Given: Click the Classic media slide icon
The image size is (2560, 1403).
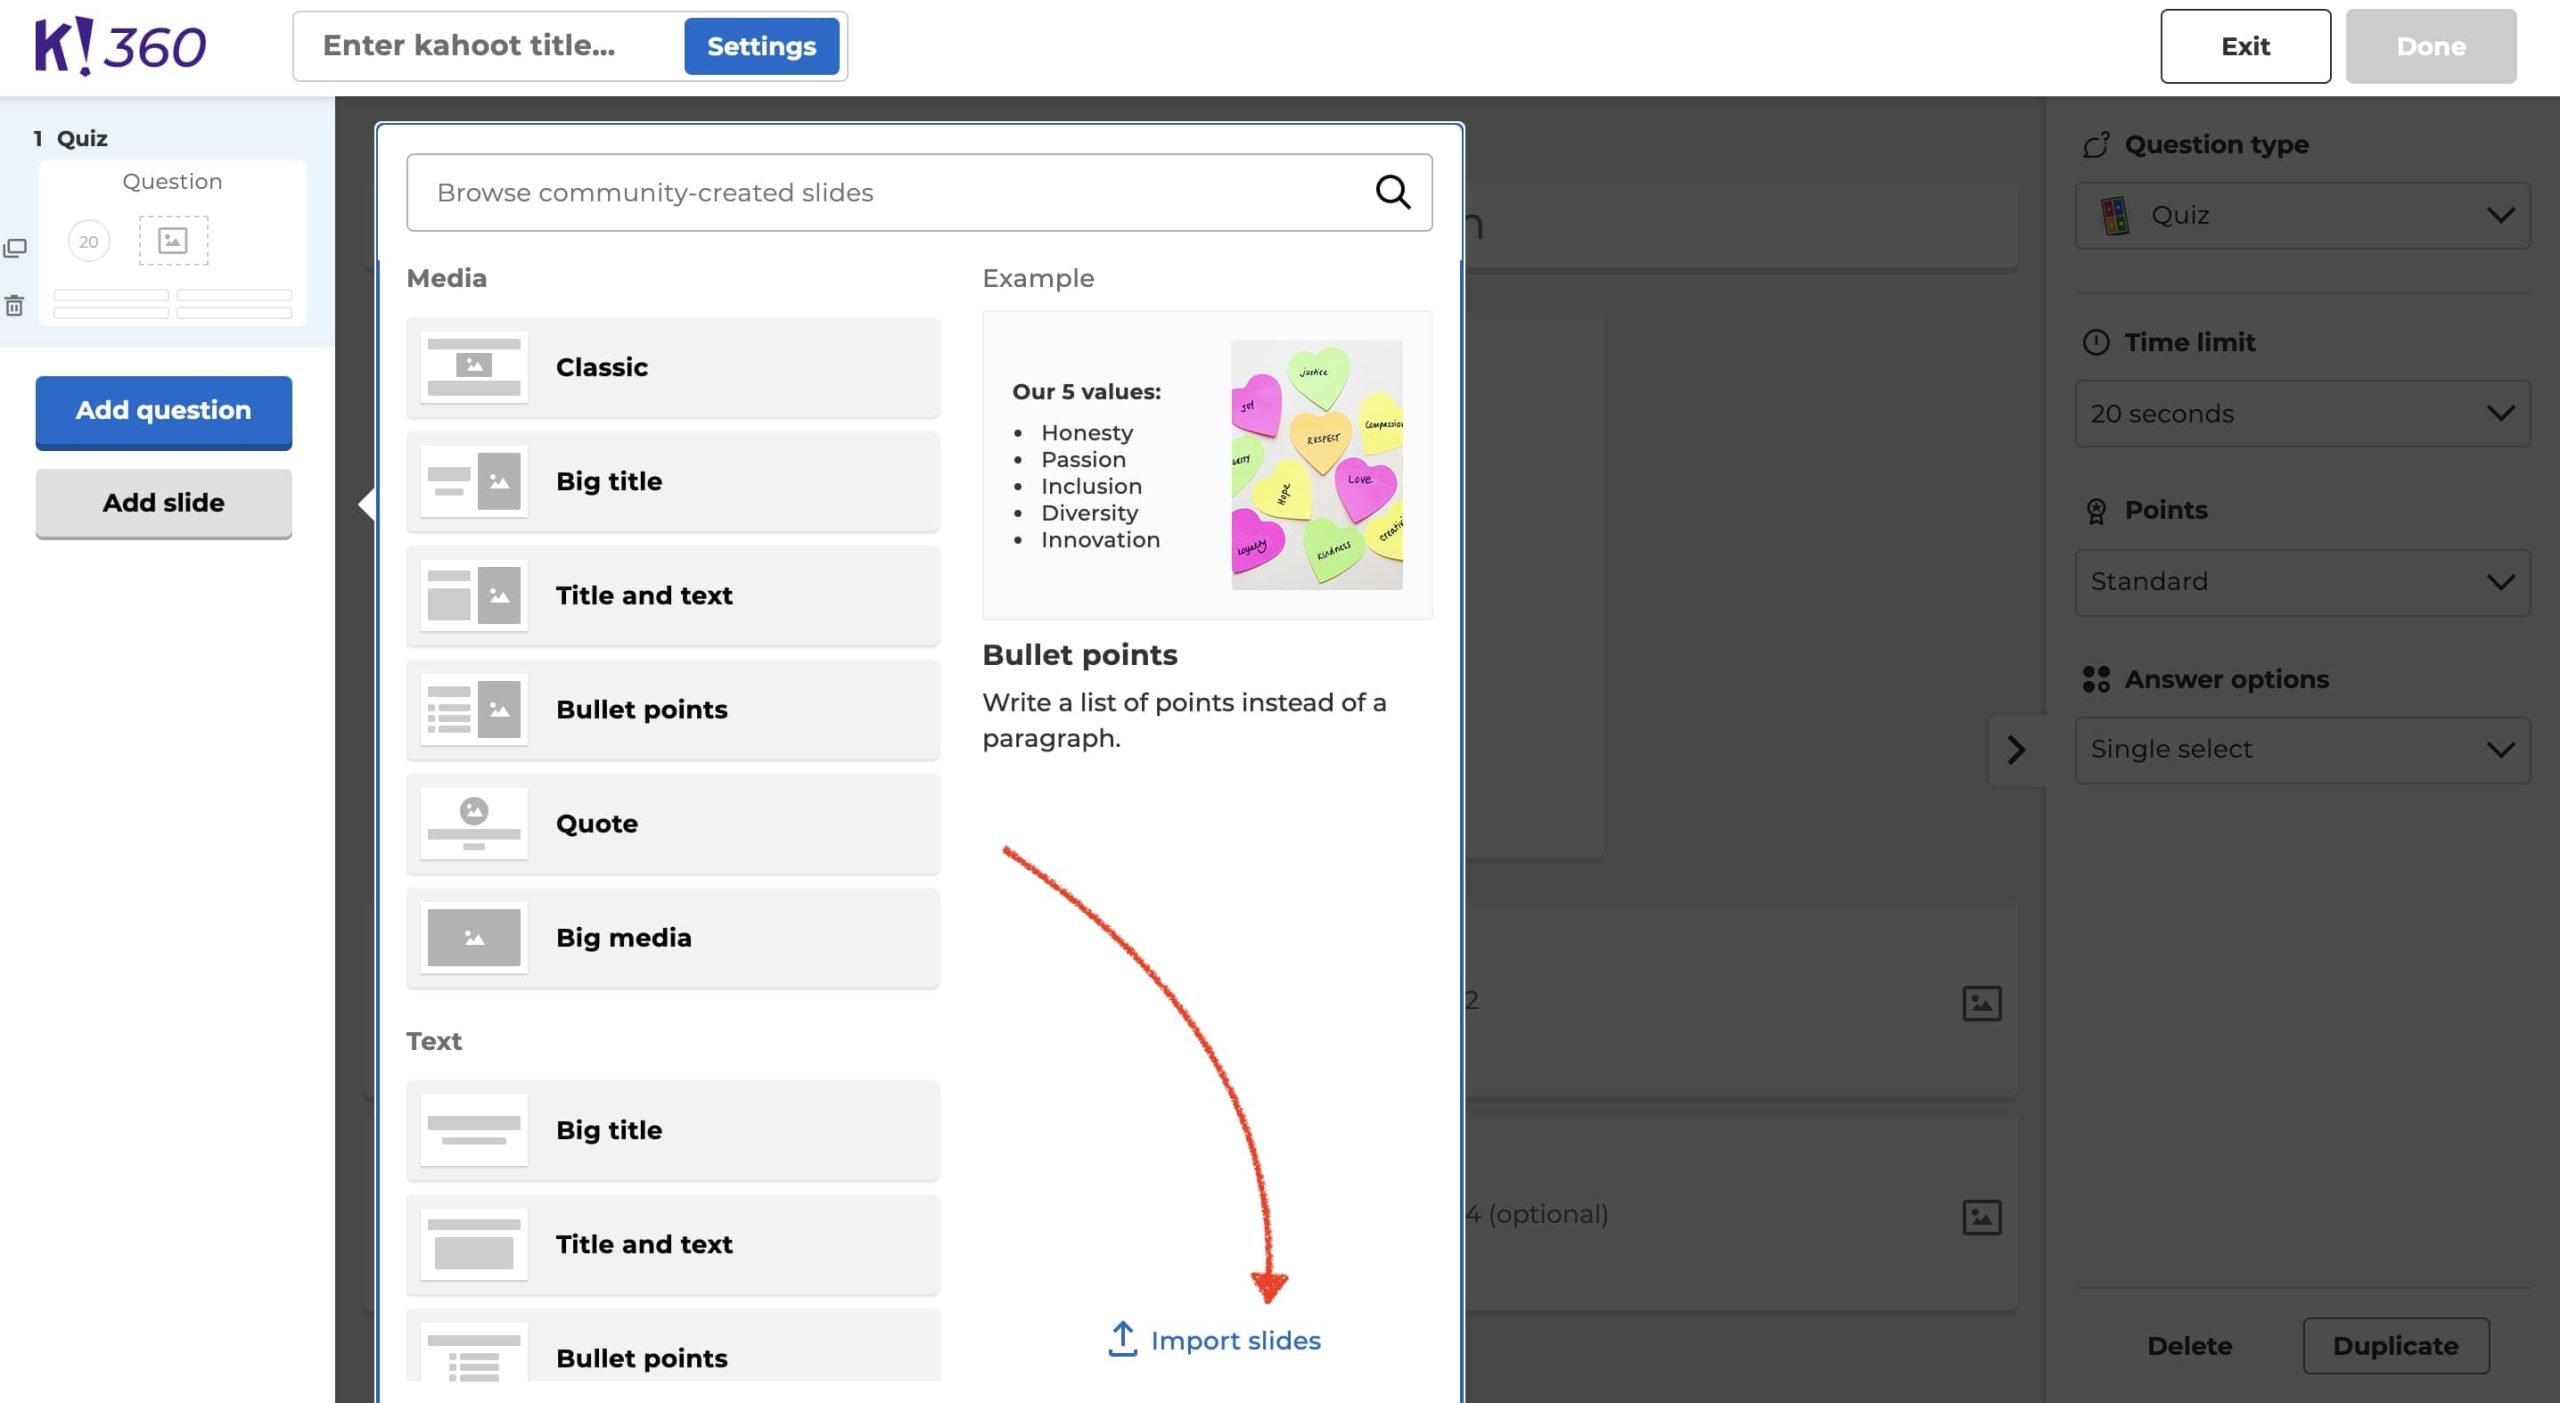Looking at the screenshot, I should pyautogui.click(x=475, y=366).
